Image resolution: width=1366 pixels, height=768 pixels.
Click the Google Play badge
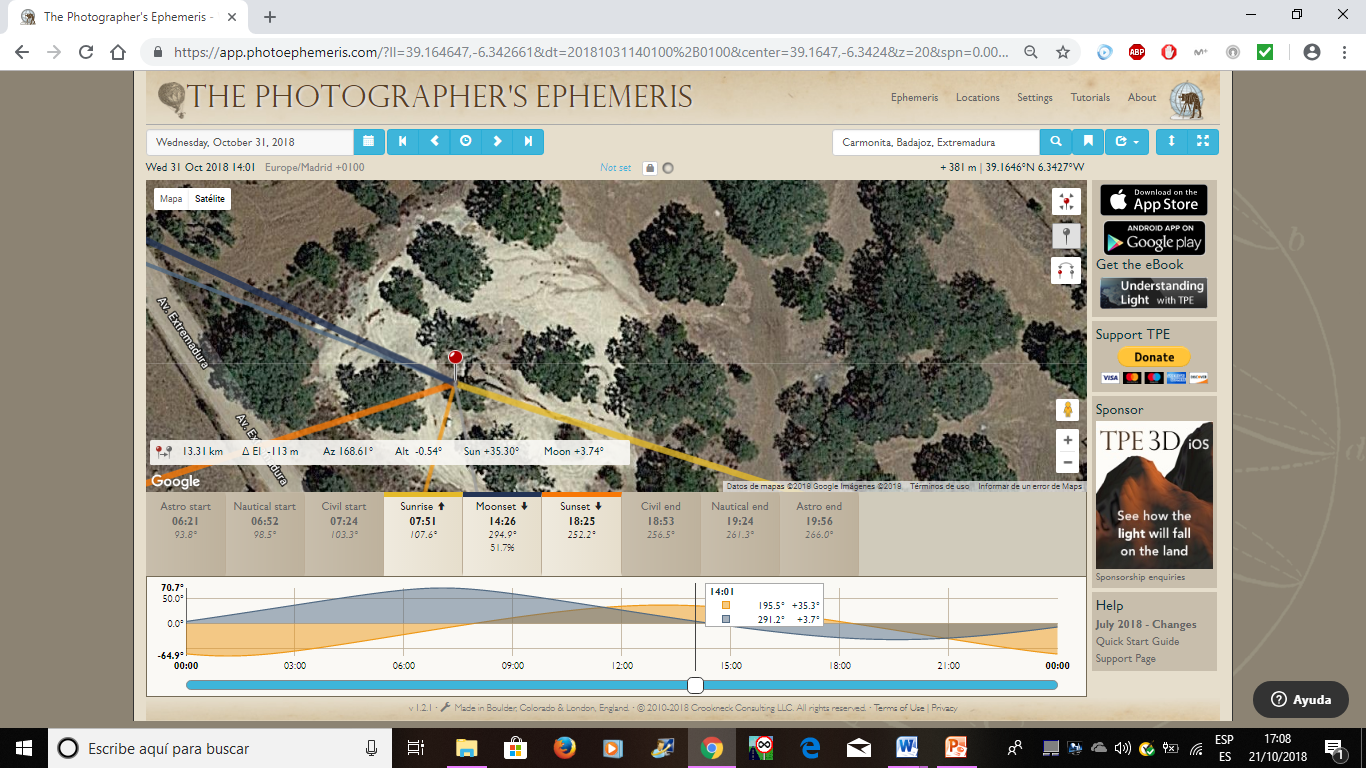click(1154, 238)
